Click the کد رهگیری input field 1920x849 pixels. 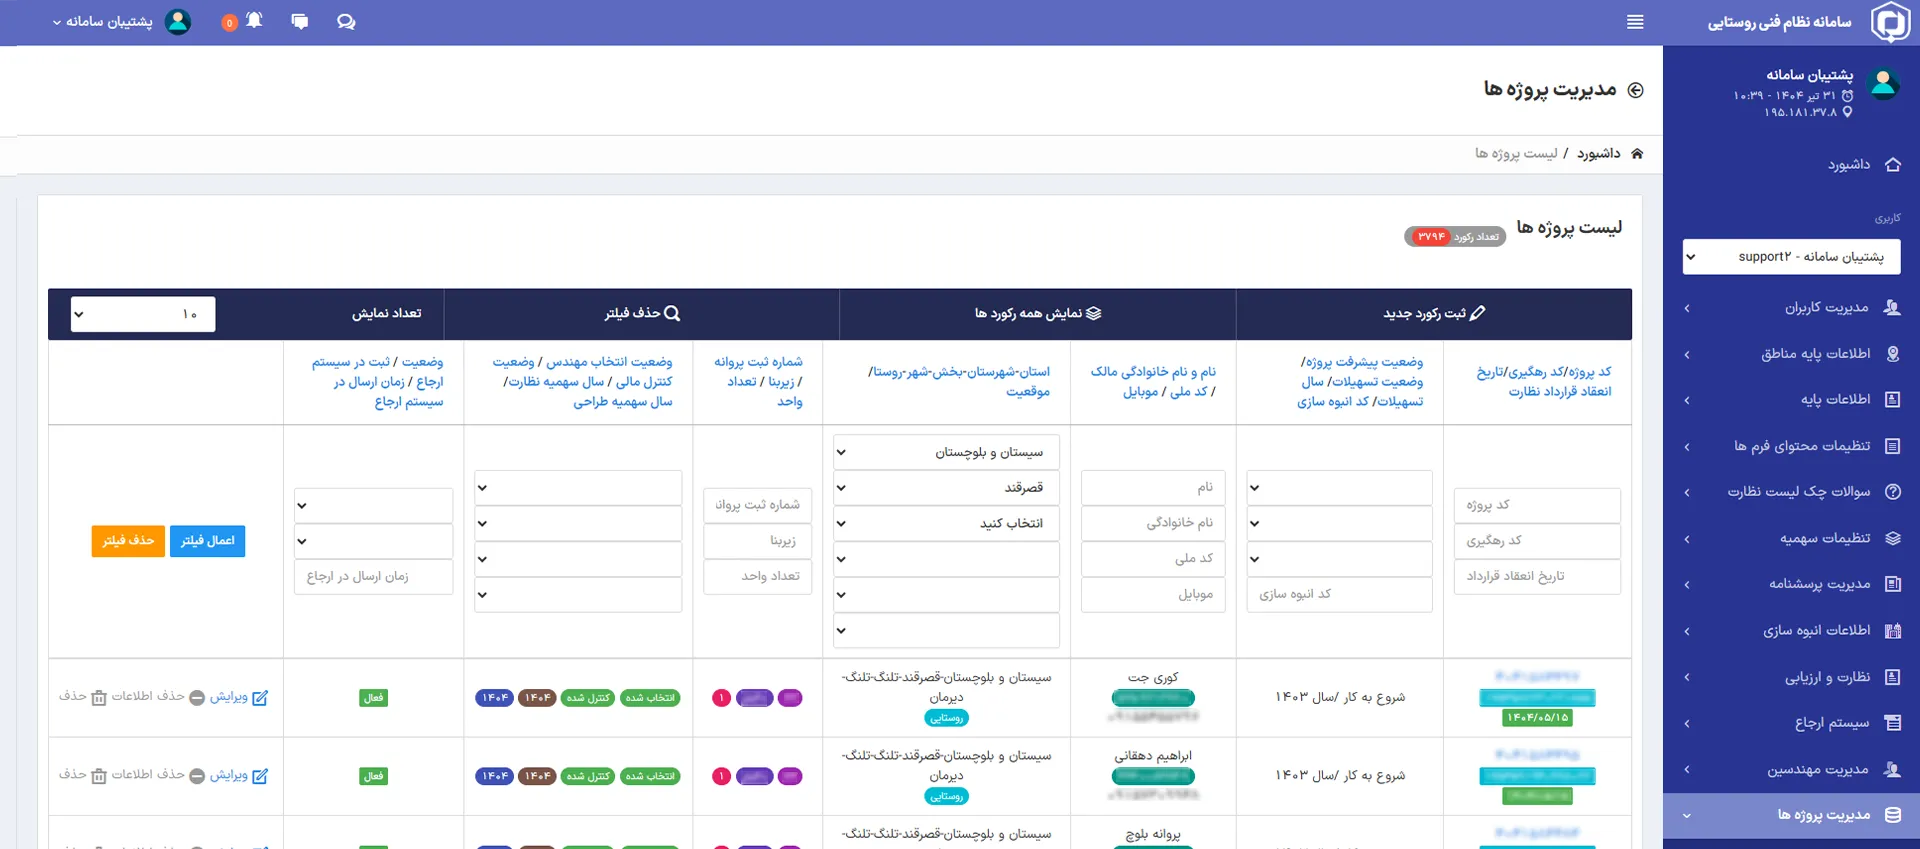click(x=1537, y=541)
